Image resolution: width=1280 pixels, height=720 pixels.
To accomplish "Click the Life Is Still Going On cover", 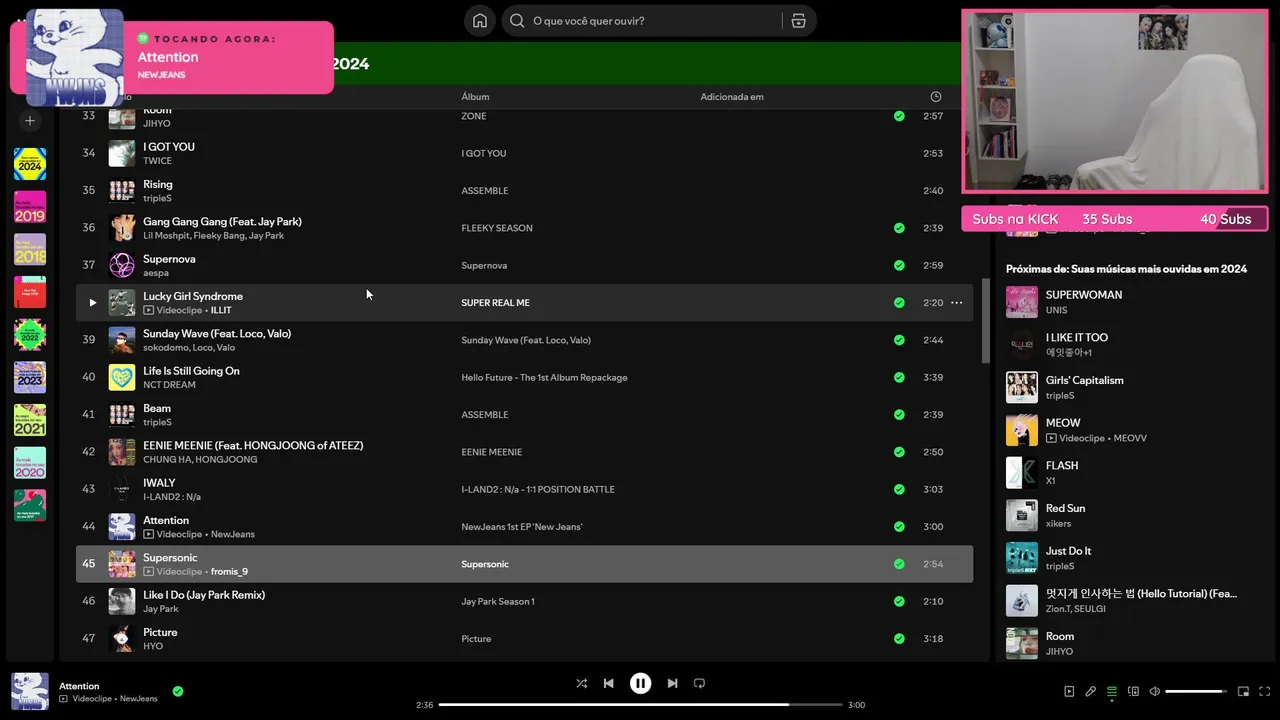I will (122, 377).
